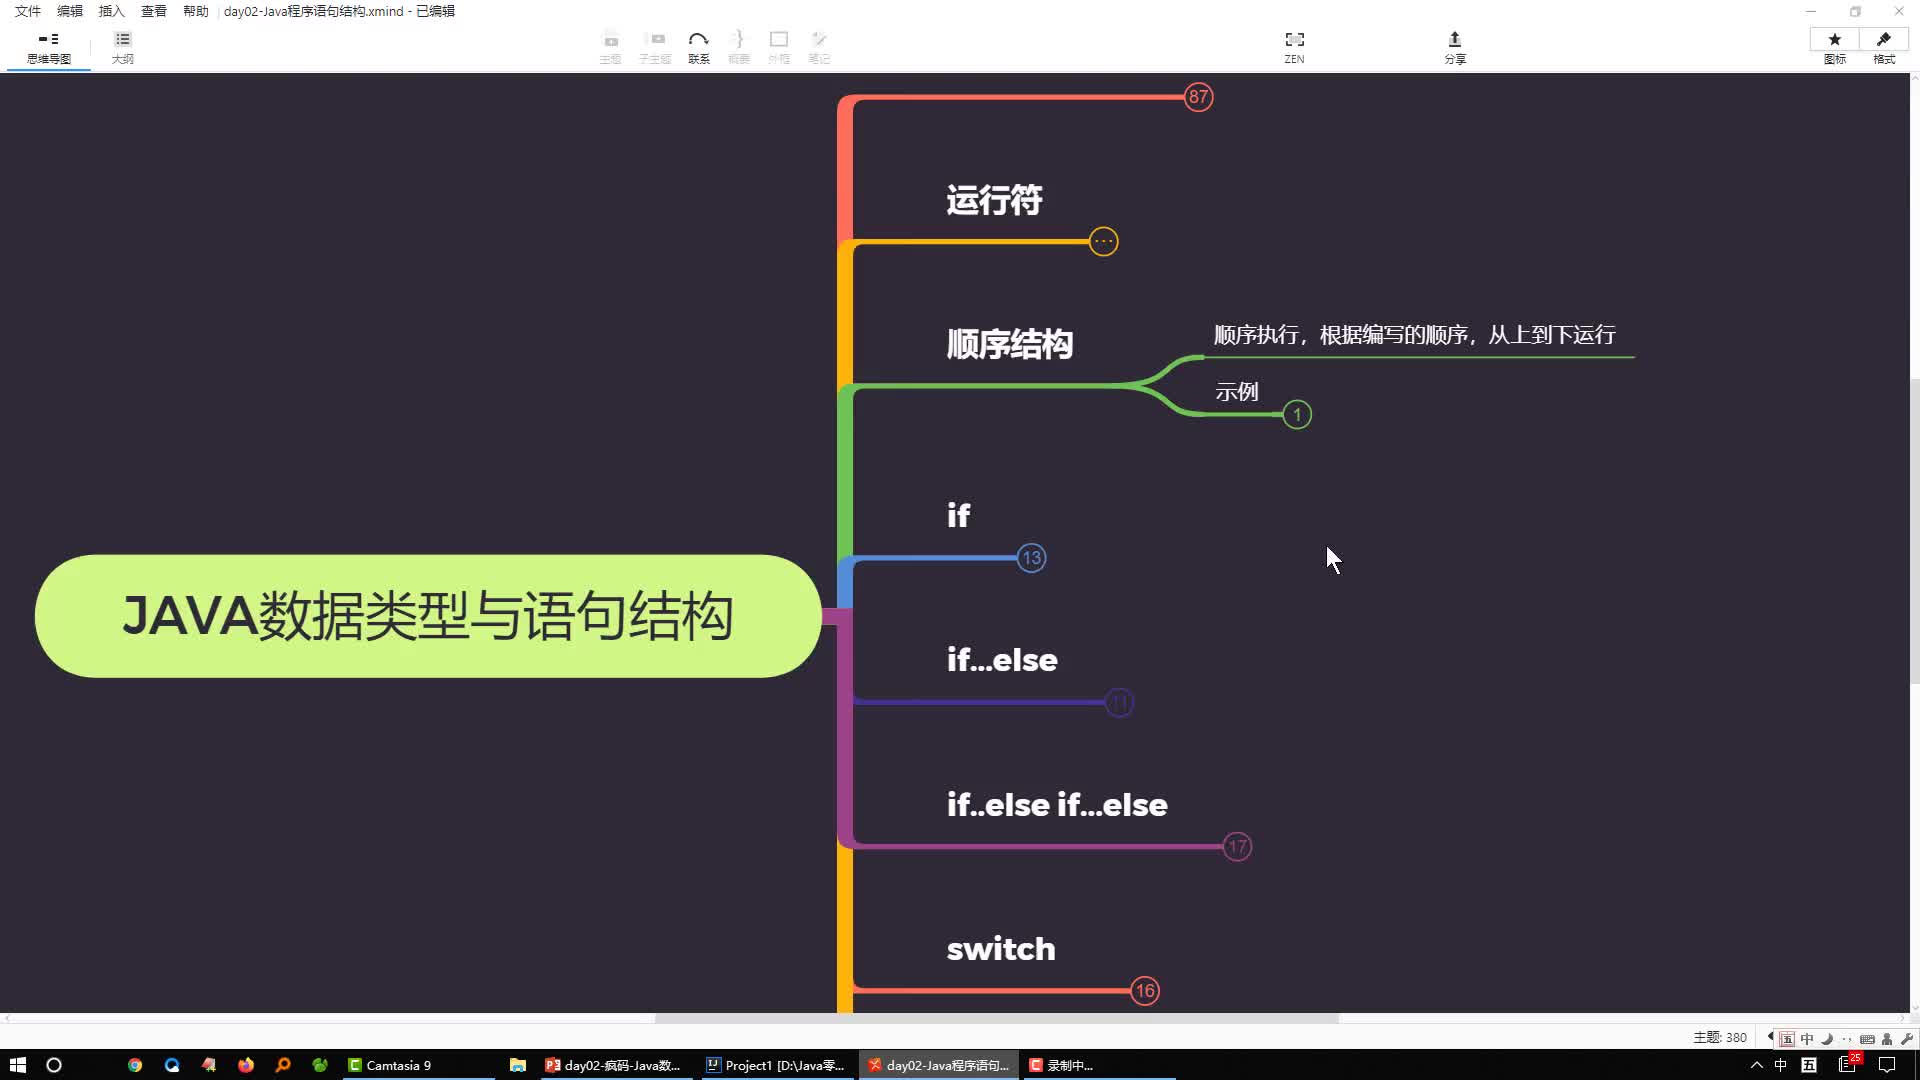Screen dimensions: 1920x1080
Task: Select the if..else if...else topic
Action: click(x=1057, y=805)
